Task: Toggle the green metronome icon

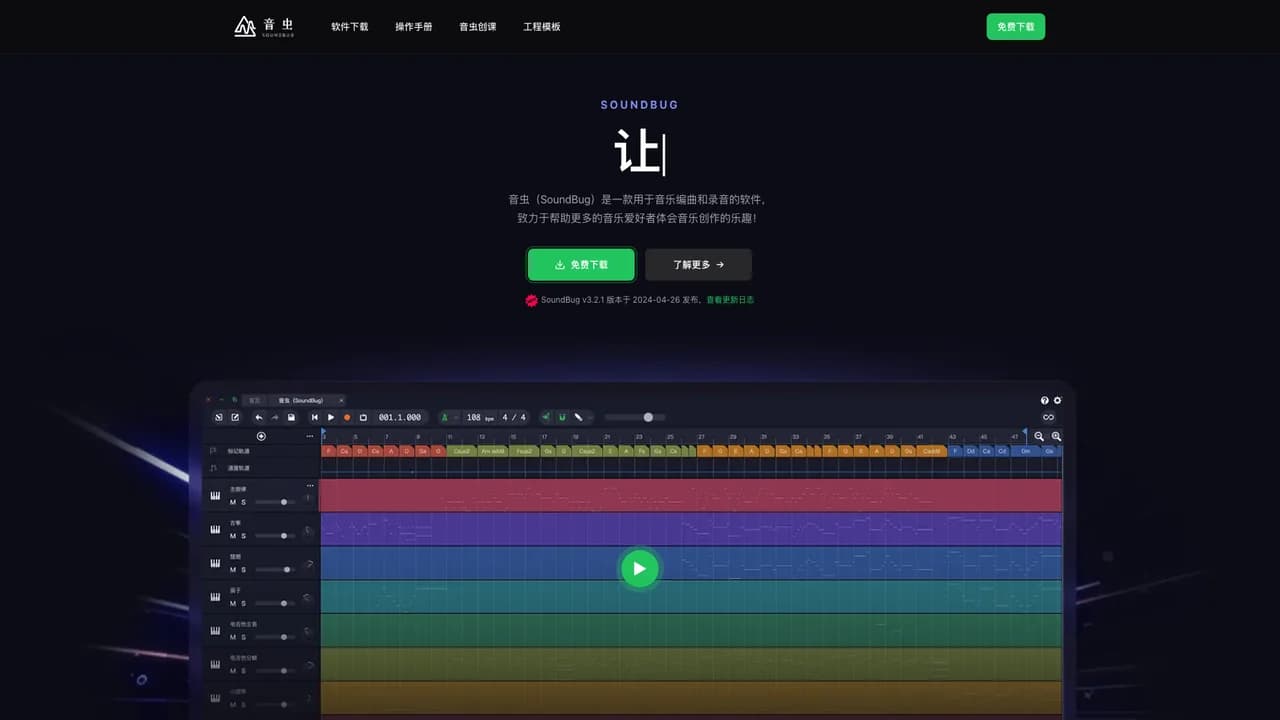Action: (445, 417)
